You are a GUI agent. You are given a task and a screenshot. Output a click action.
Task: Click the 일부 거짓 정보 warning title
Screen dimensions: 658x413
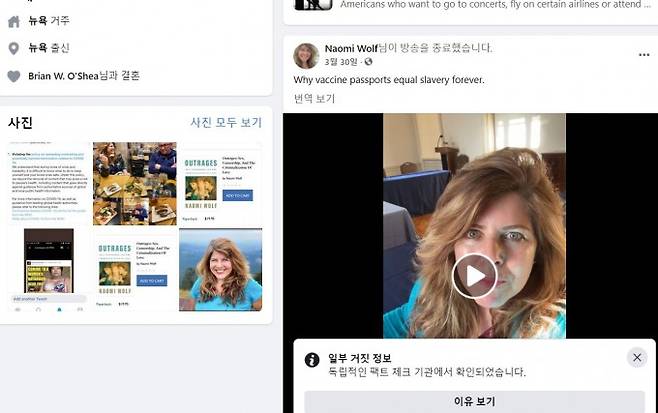[360, 358]
